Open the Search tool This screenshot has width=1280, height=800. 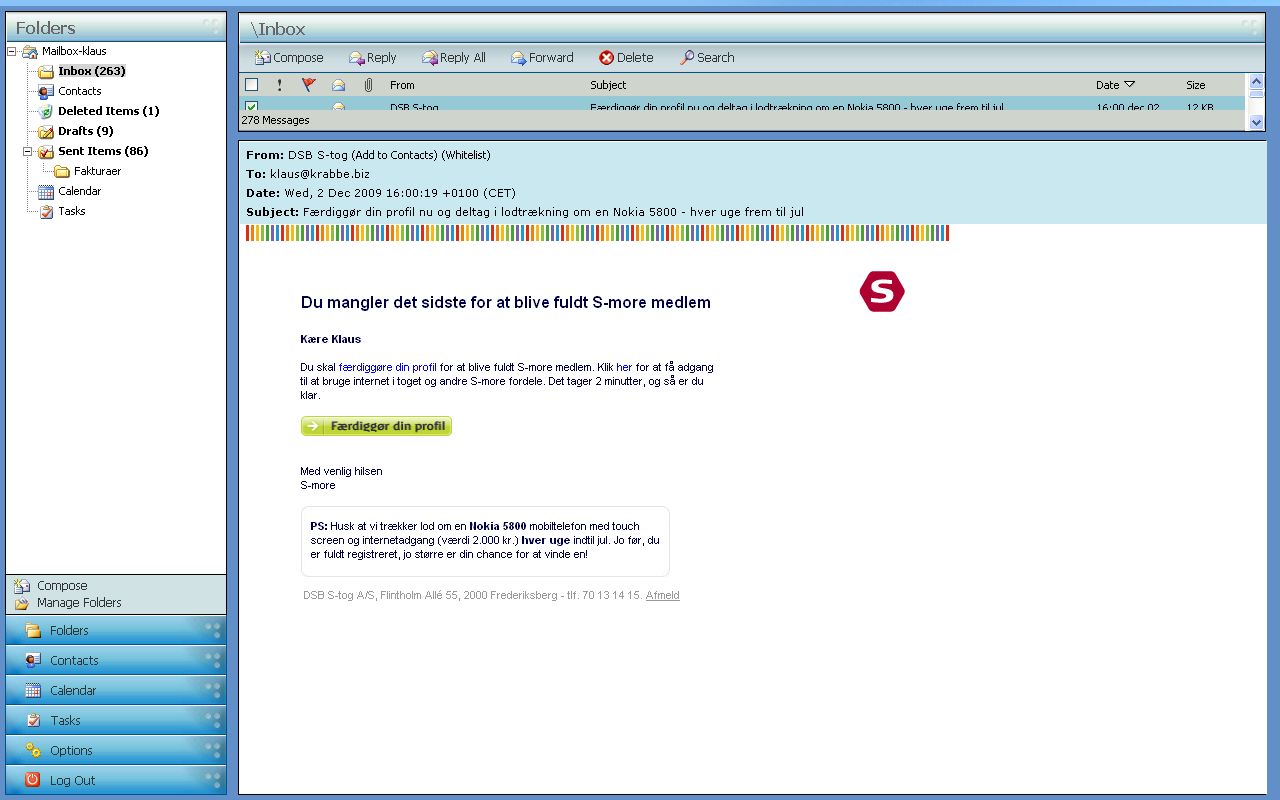pos(707,58)
